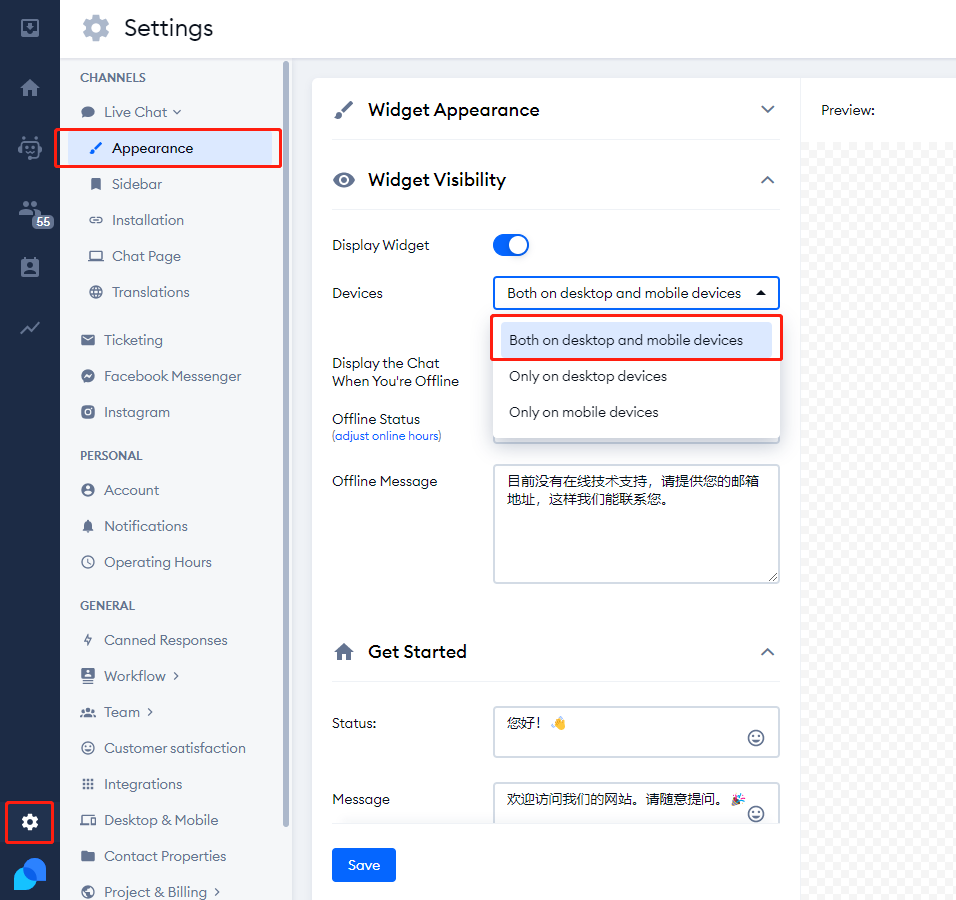Select Only on desktop devices option
956x900 pixels.
588,376
